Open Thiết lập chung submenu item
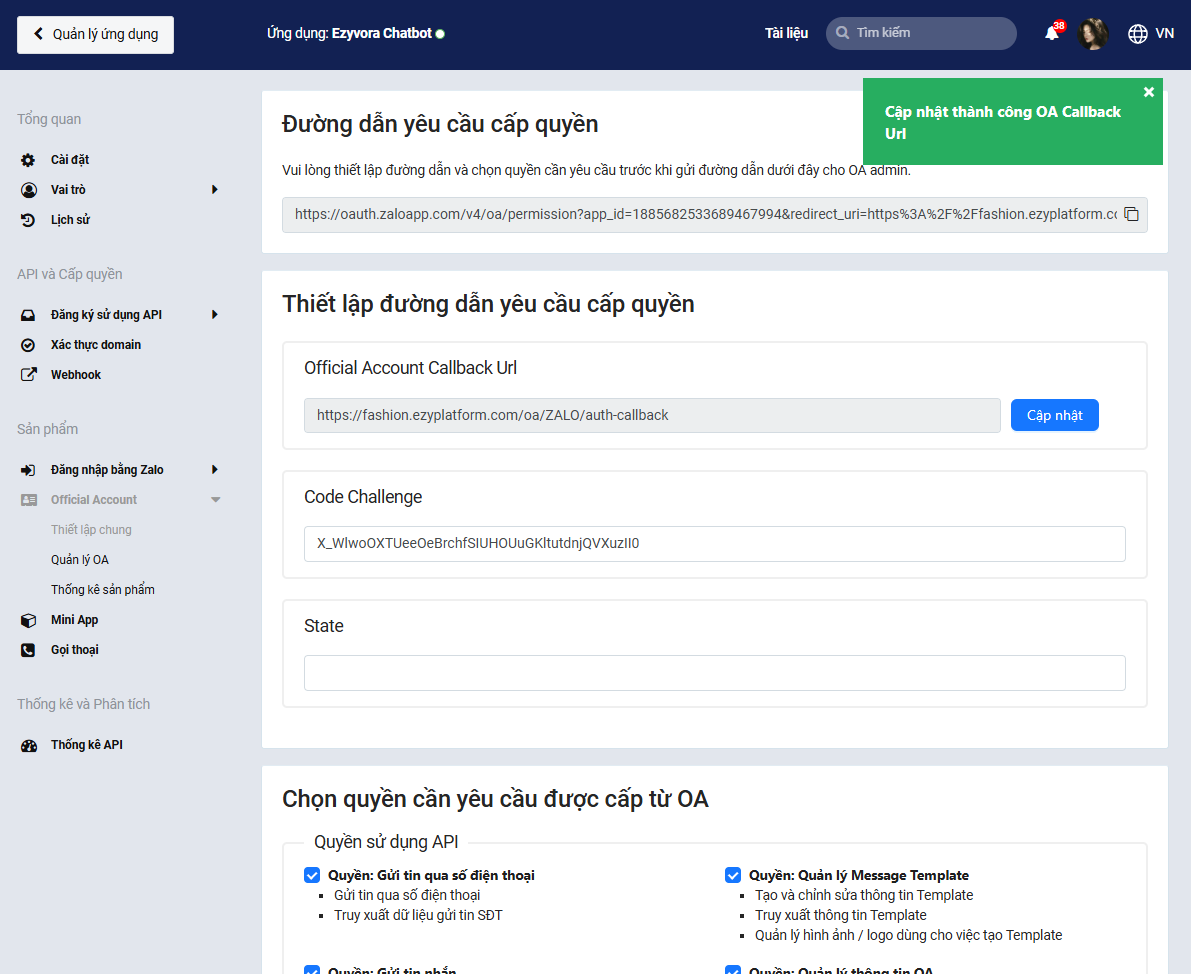Screen dimensions: 1191x974 [x=91, y=530]
